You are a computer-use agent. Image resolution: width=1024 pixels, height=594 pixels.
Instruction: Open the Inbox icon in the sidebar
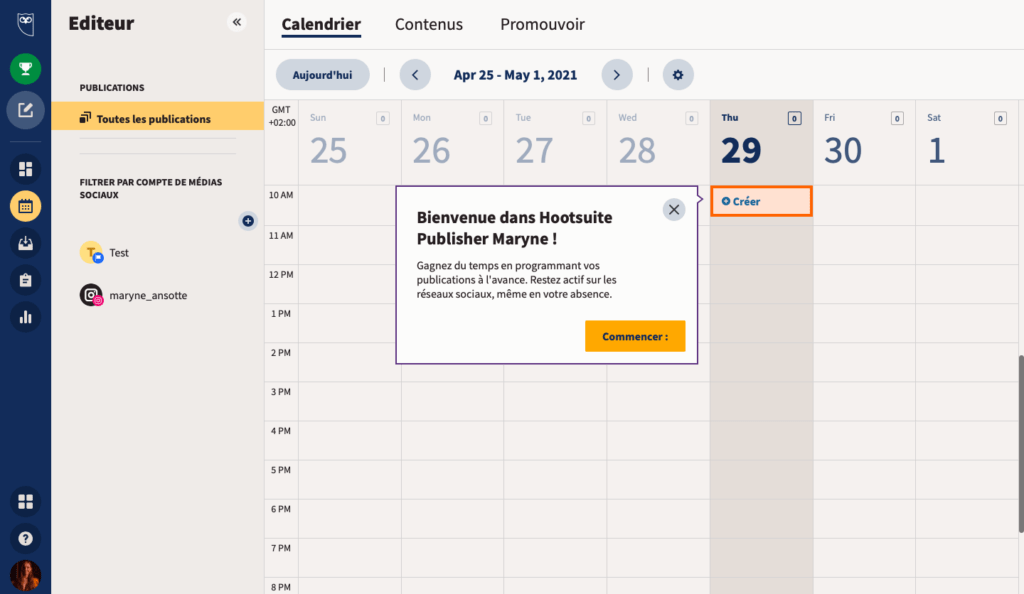pyautogui.click(x=25, y=243)
